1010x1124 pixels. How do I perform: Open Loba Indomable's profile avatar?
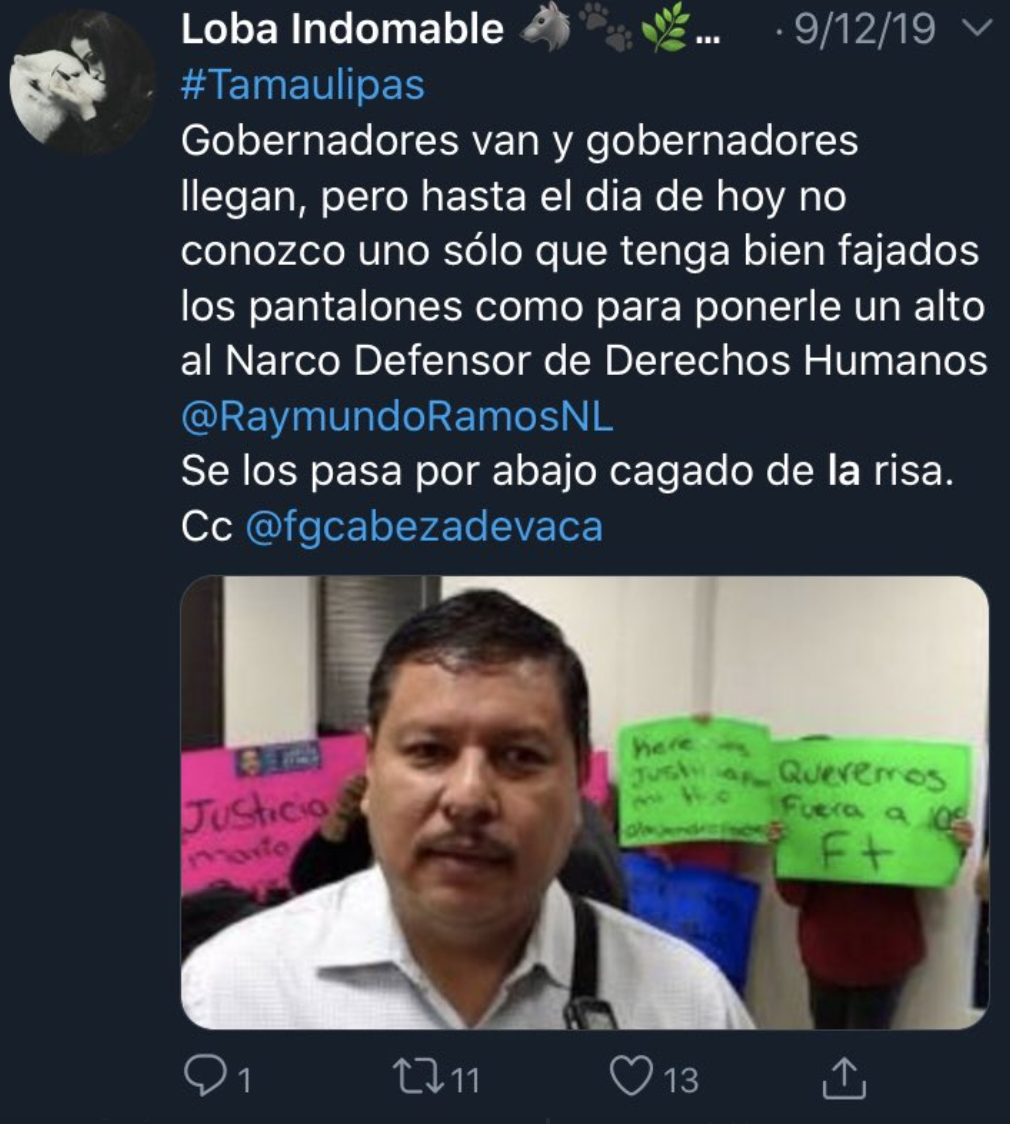coord(82,82)
